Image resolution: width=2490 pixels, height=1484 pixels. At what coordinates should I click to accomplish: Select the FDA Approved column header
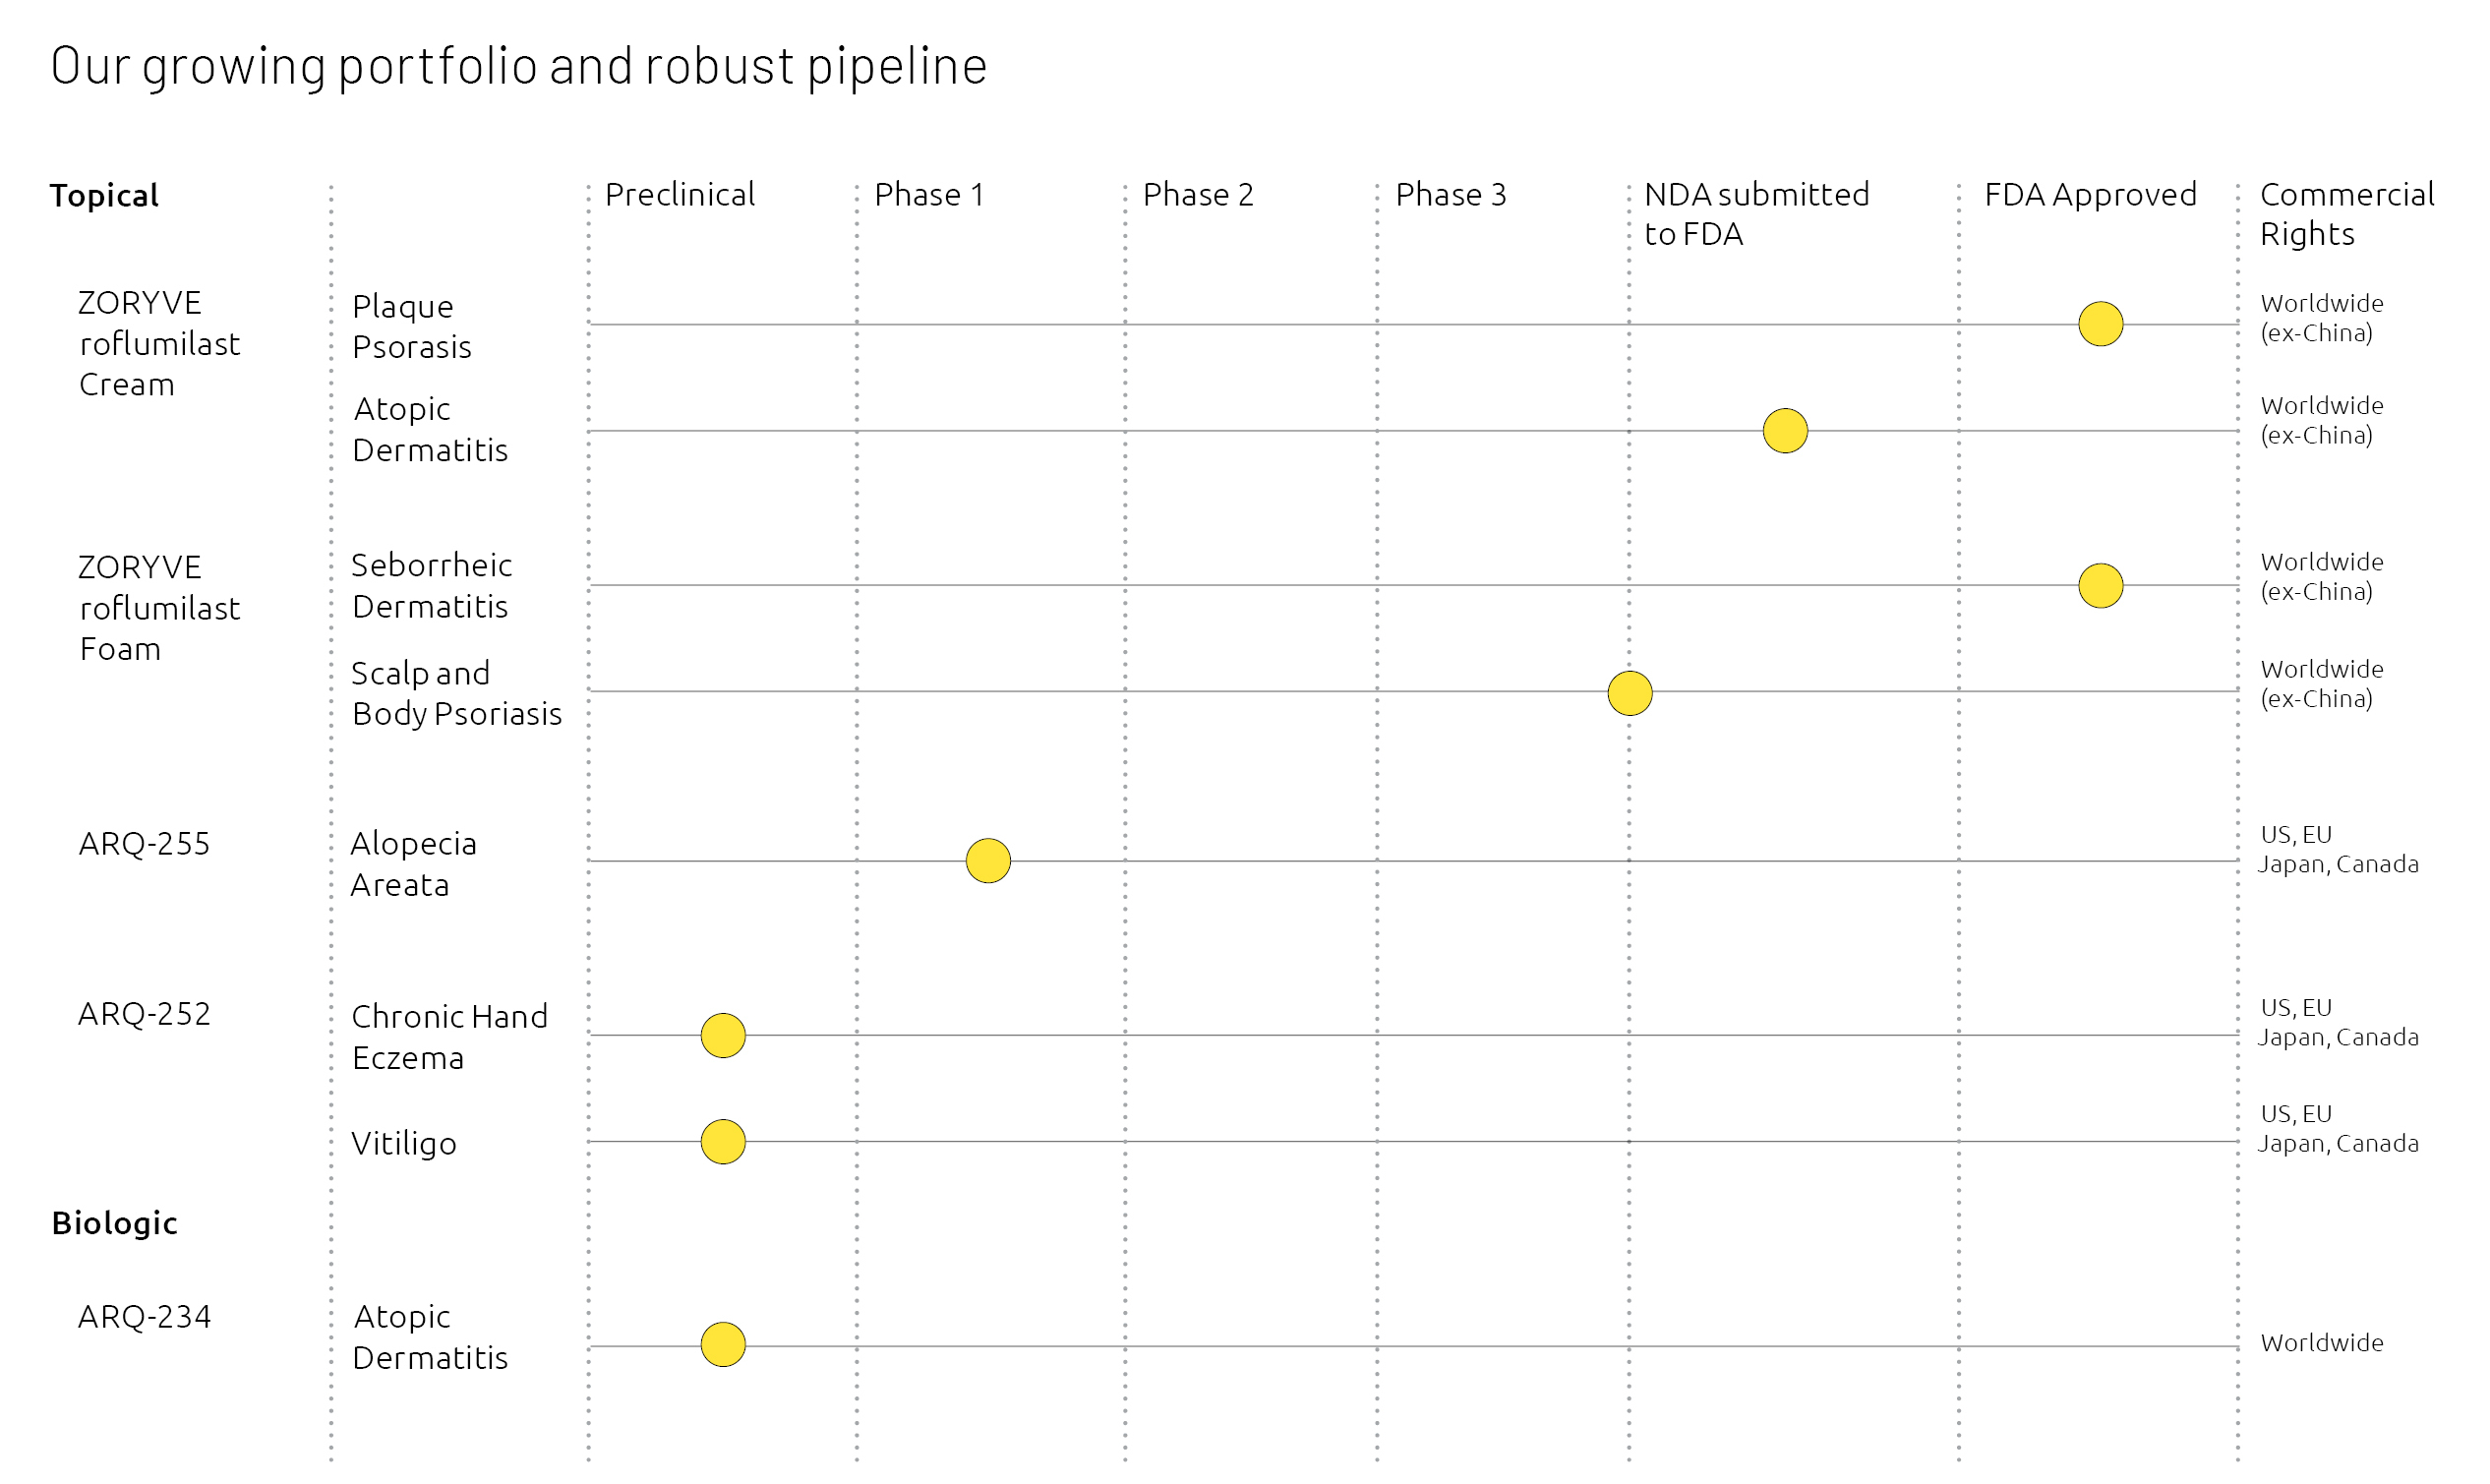coord(2090,195)
